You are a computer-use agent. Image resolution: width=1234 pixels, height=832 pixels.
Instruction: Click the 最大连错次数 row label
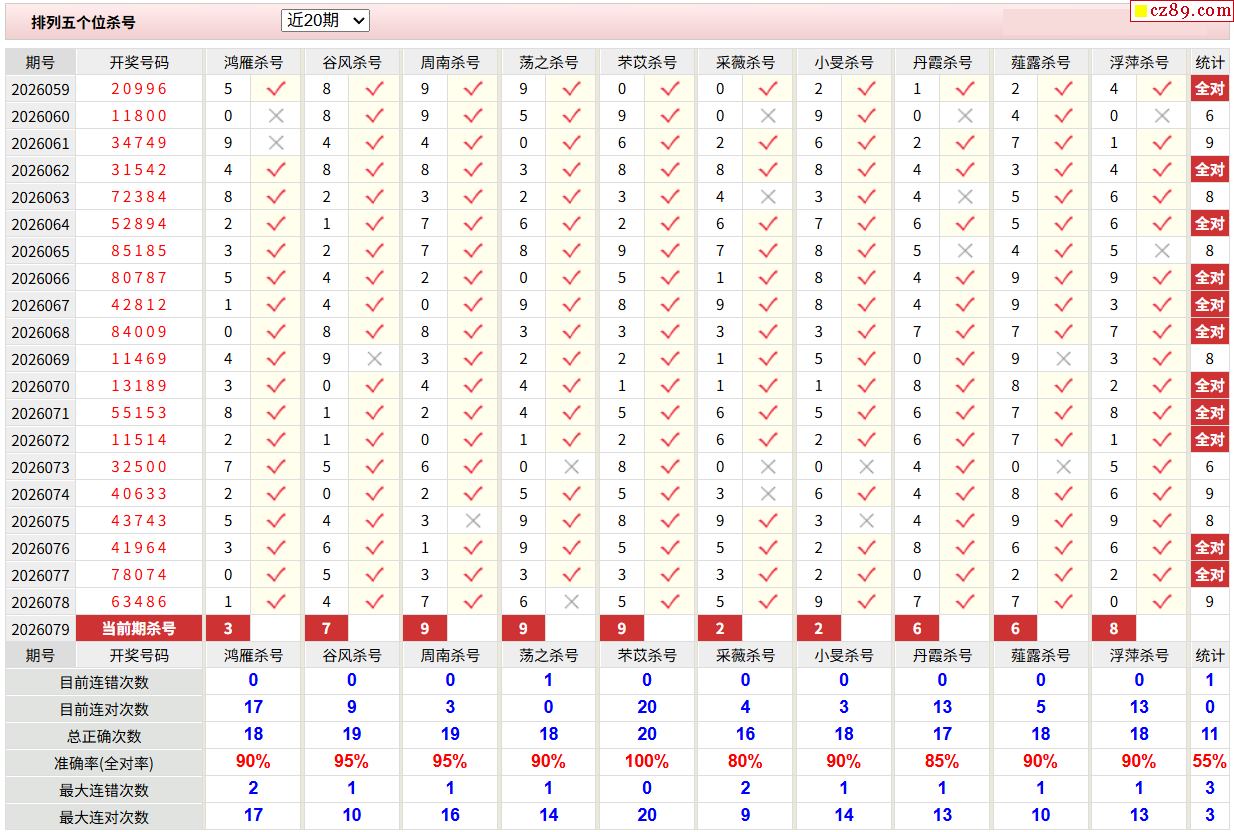[104, 791]
